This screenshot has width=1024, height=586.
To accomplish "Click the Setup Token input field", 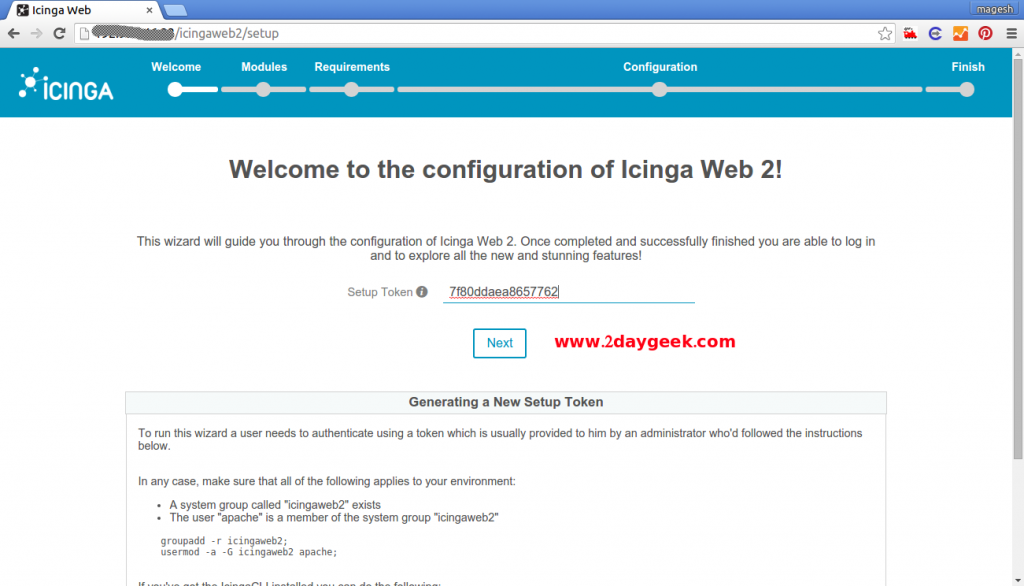I will [568, 291].
